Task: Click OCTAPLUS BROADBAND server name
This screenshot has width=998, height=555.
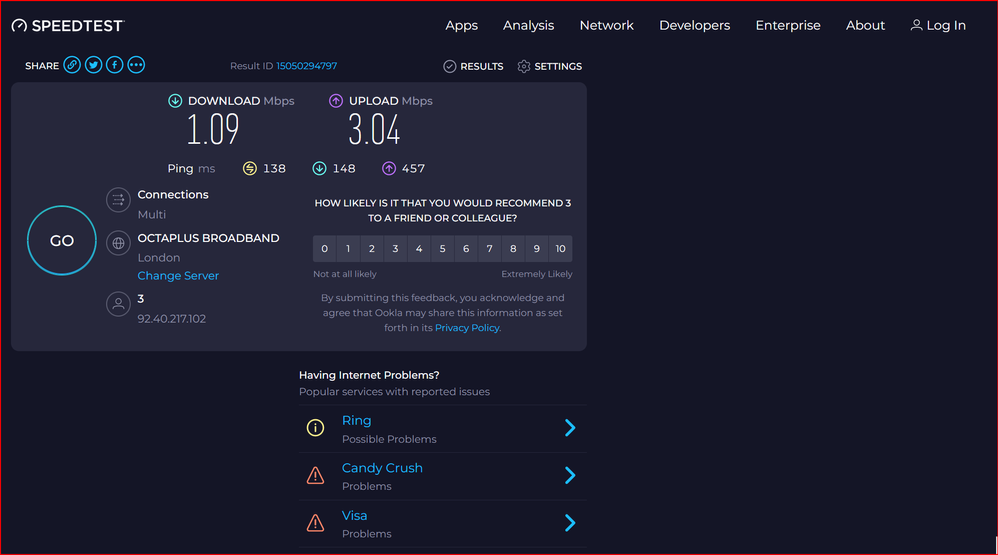Action: coord(208,238)
